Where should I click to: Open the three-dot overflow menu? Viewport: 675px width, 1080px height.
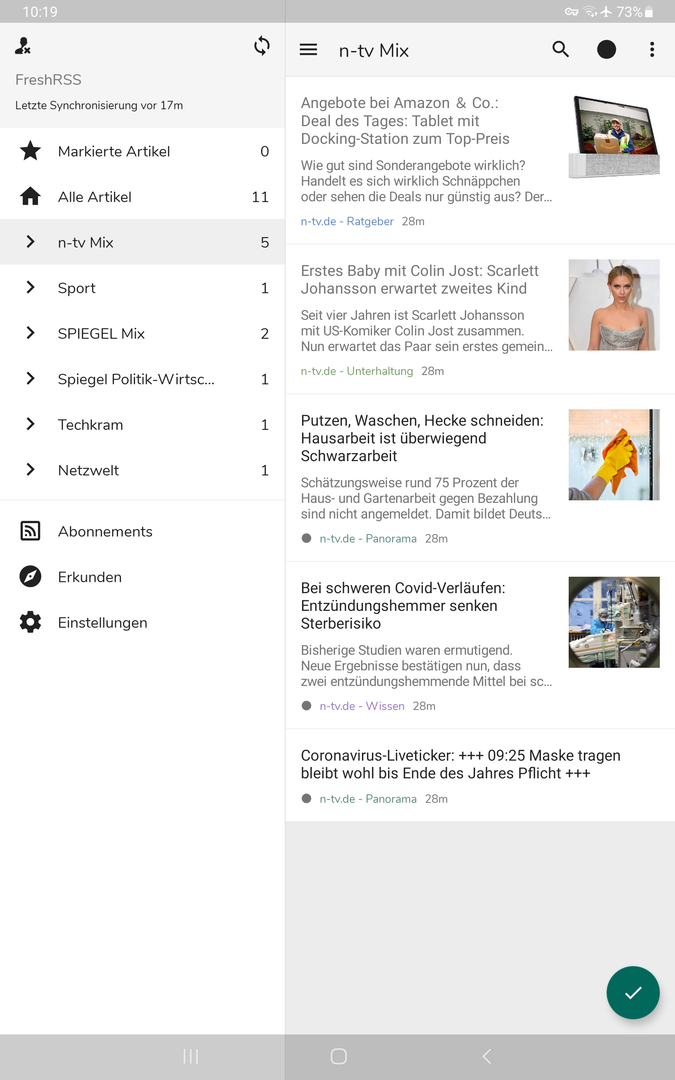[652, 50]
